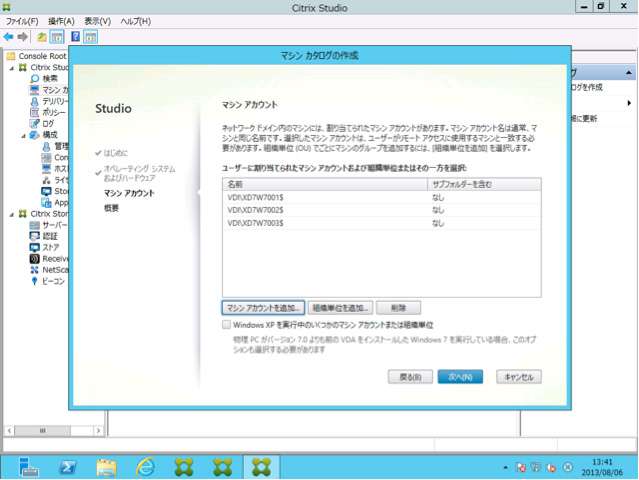The width and height of the screenshot is (639, 480).
Task: Select the ホスト node icon under 構成
Action: [x=46, y=168]
